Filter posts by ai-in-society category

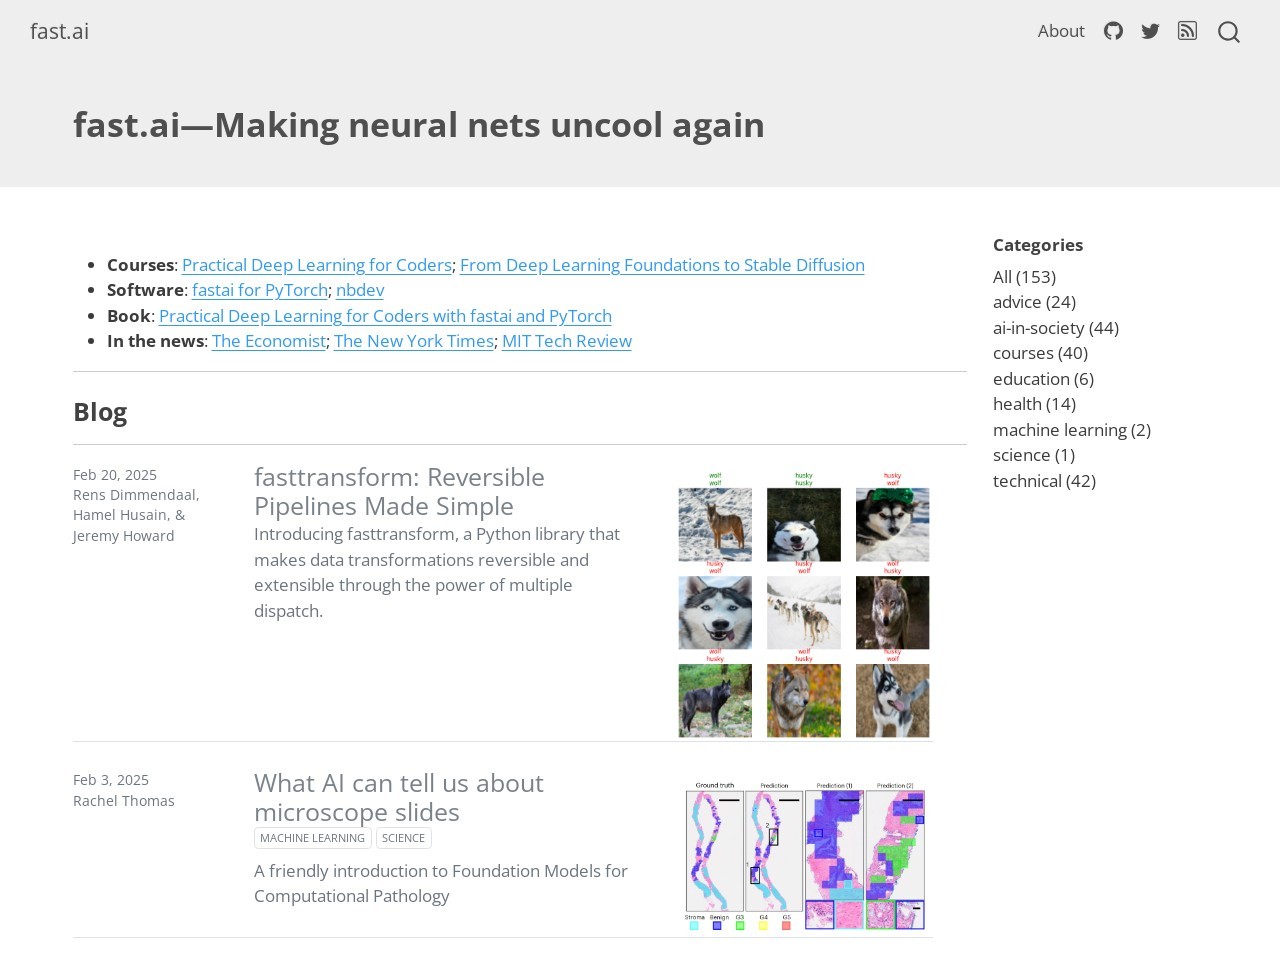[1055, 328]
